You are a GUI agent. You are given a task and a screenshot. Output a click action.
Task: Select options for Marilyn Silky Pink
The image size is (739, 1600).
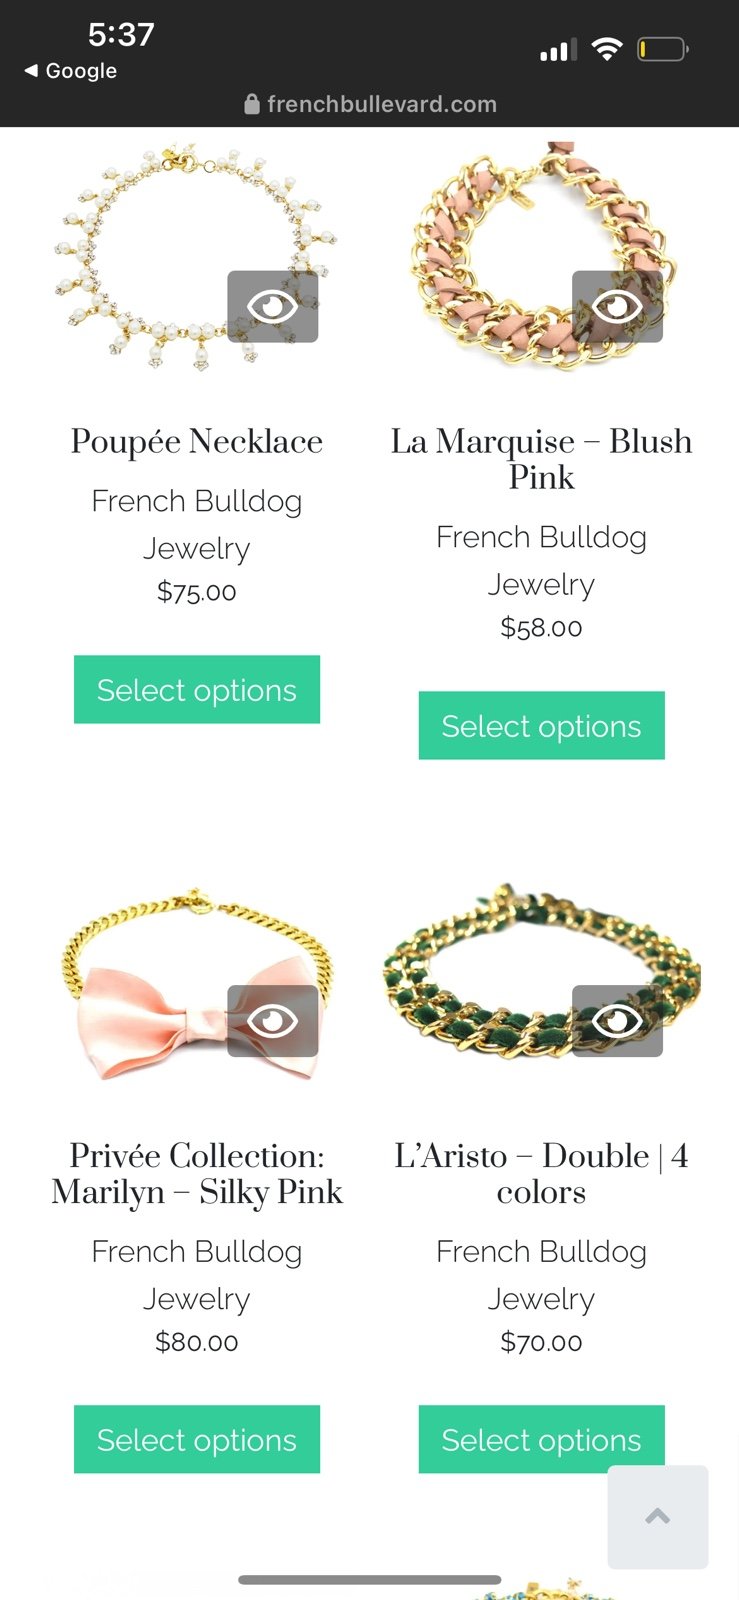coord(197,1439)
